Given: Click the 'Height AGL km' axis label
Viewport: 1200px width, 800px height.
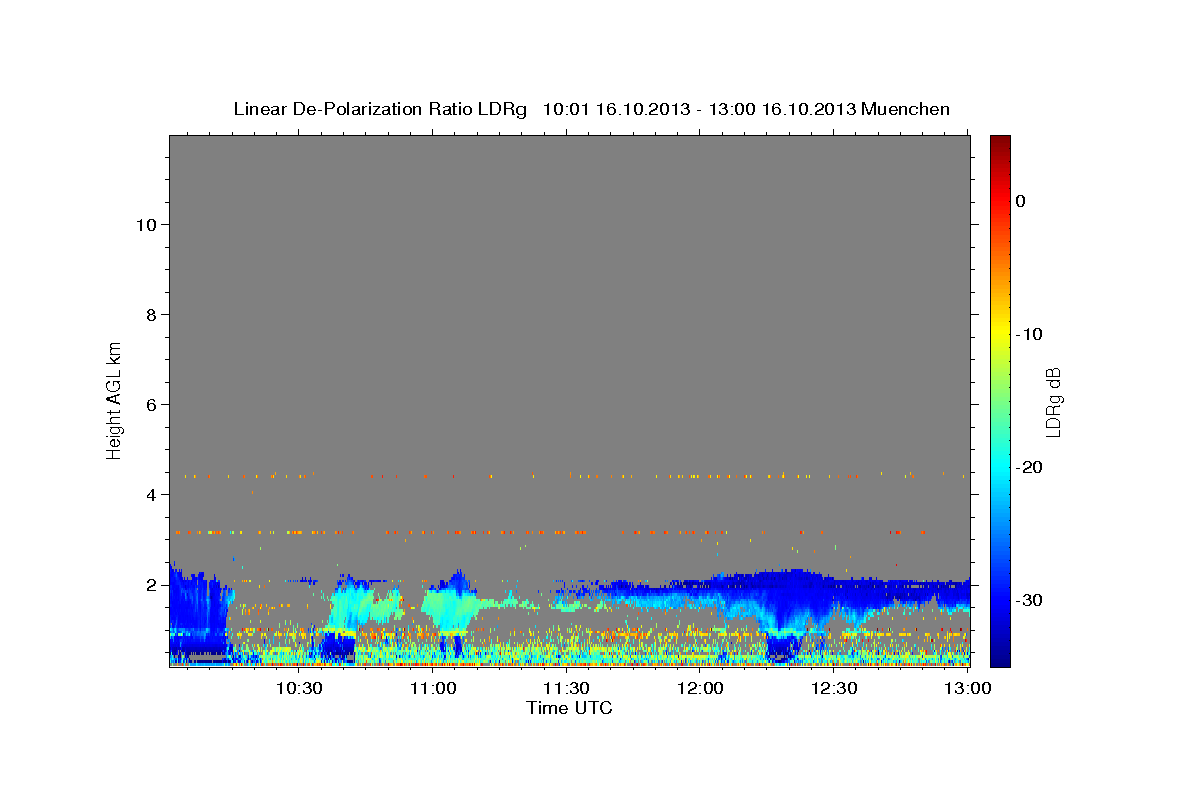Looking at the screenshot, I should (x=114, y=400).
